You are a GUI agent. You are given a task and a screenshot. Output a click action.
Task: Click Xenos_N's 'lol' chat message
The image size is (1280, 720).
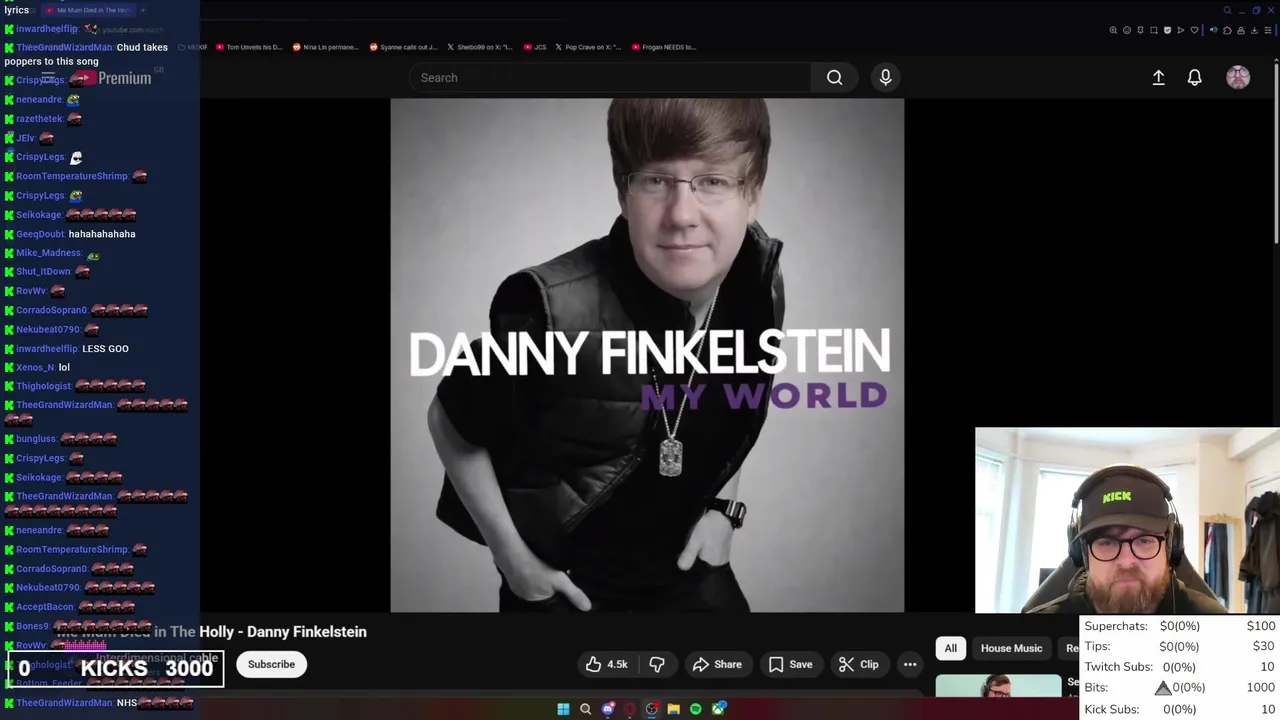[x=64, y=367]
